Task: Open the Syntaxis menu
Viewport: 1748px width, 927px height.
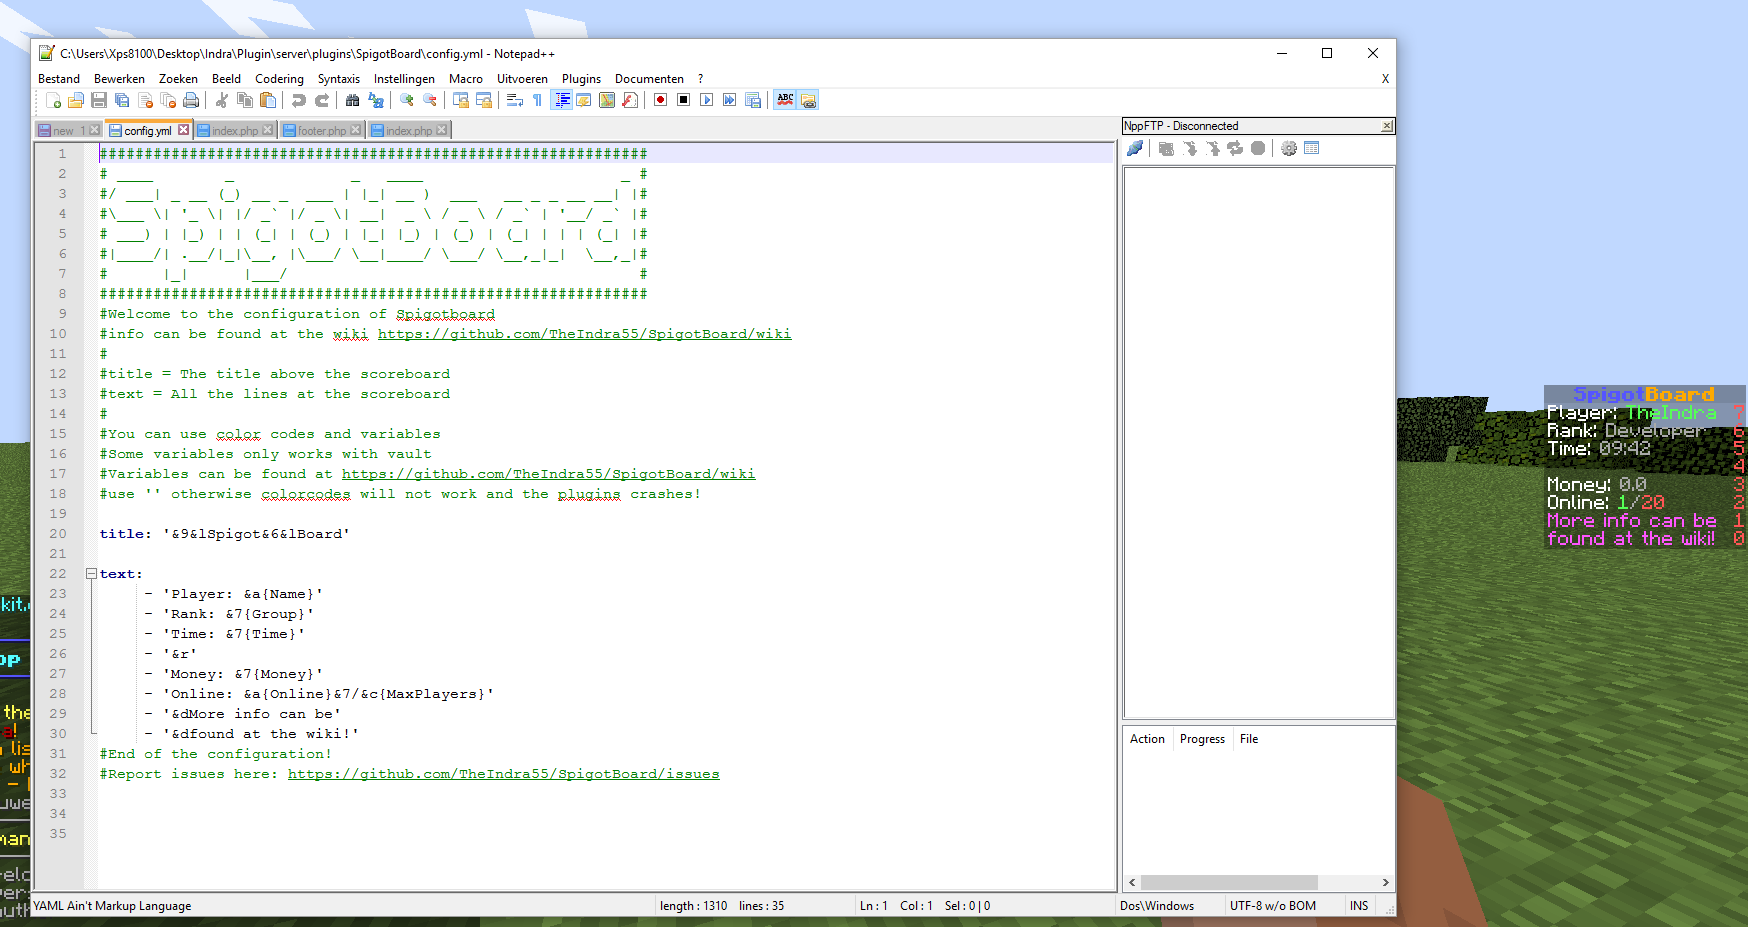Action: 338,79
